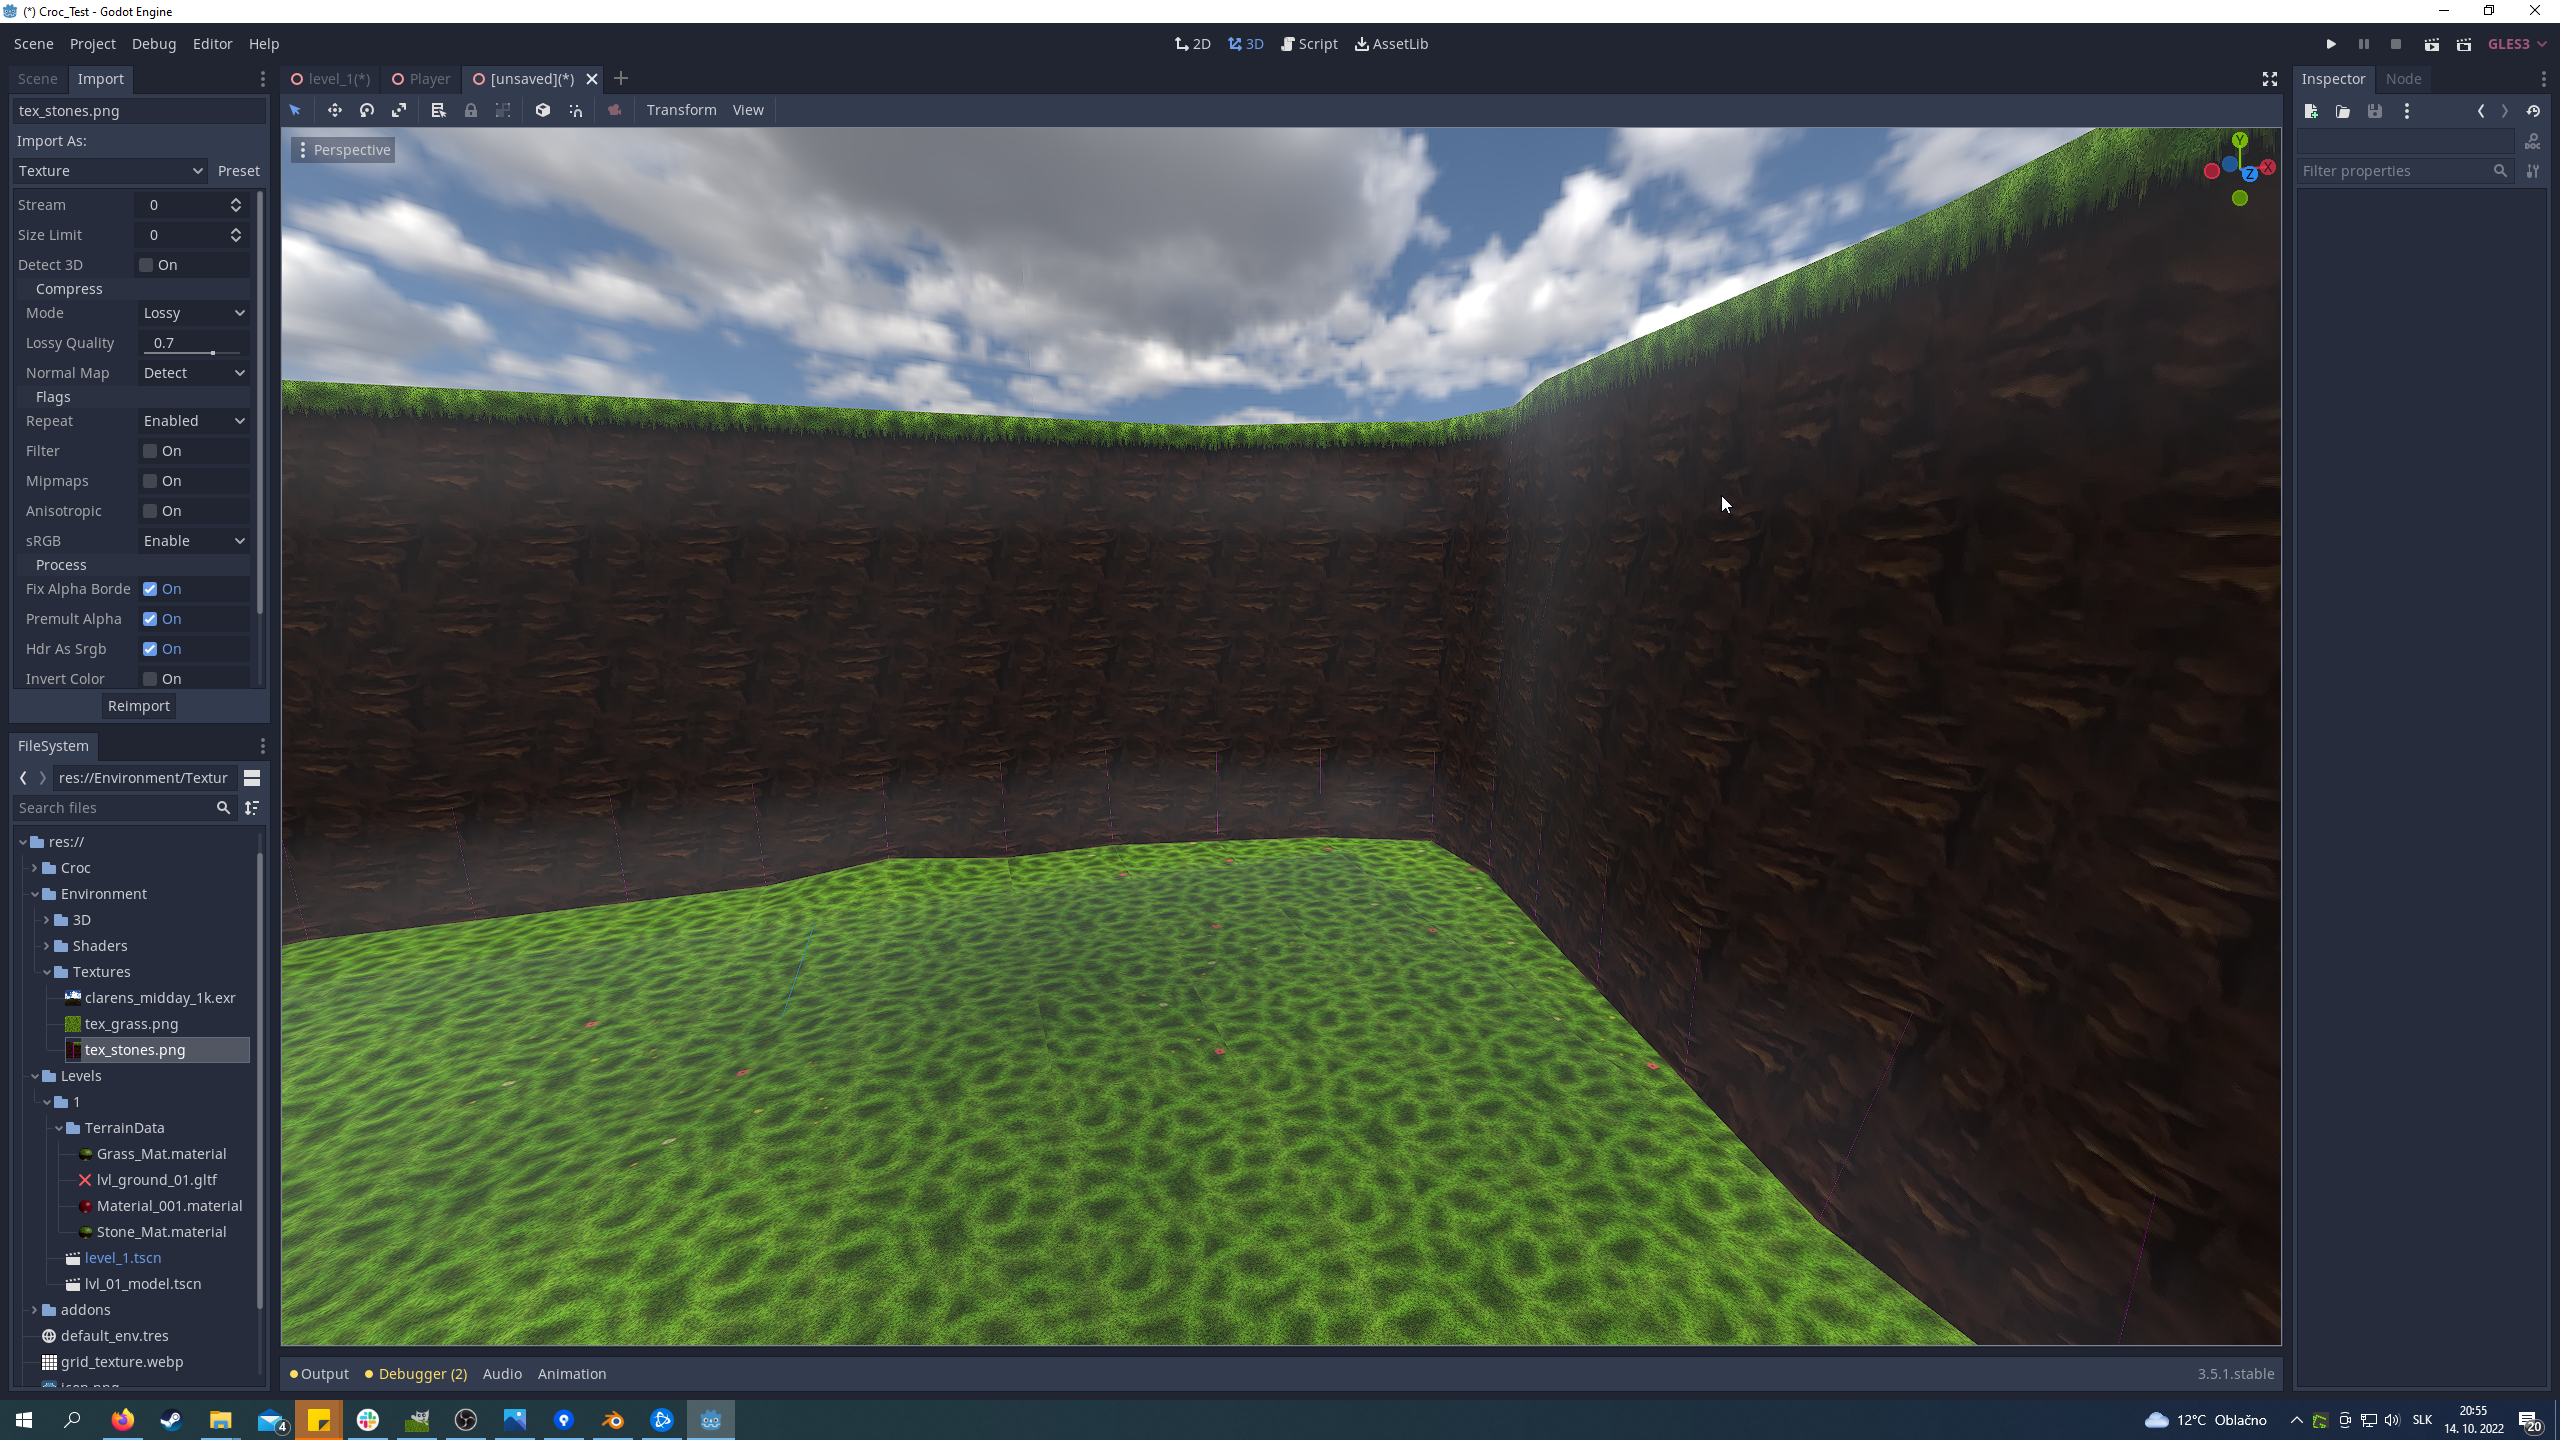Enable the Anisotropic flag
Screen dimensions: 2560x1440
click(x=150, y=511)
